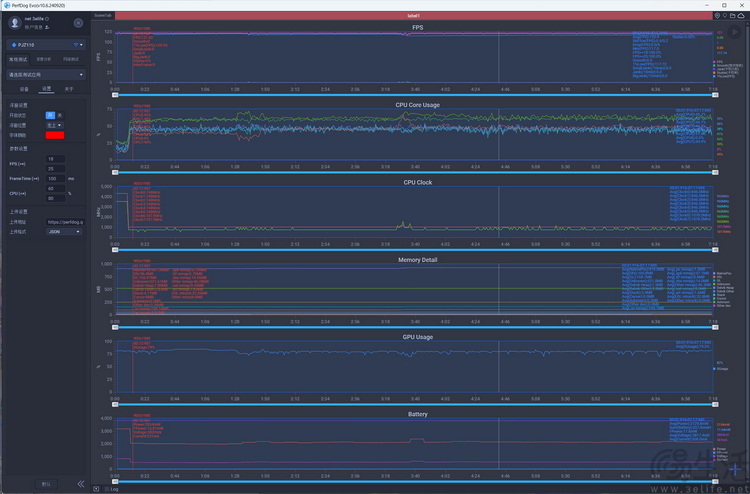Turn floating window status to 开
This screenshot has height=494, width=750.
(50, 115)
